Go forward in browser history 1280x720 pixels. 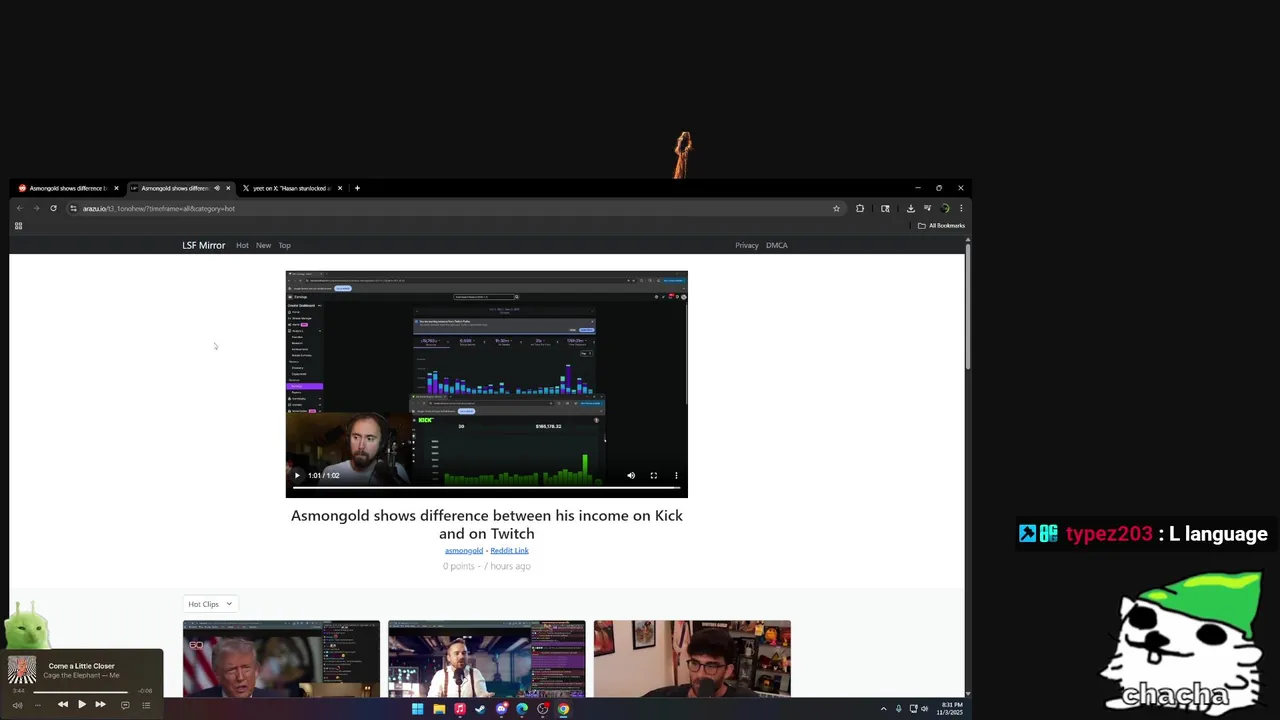pos(36,209)
